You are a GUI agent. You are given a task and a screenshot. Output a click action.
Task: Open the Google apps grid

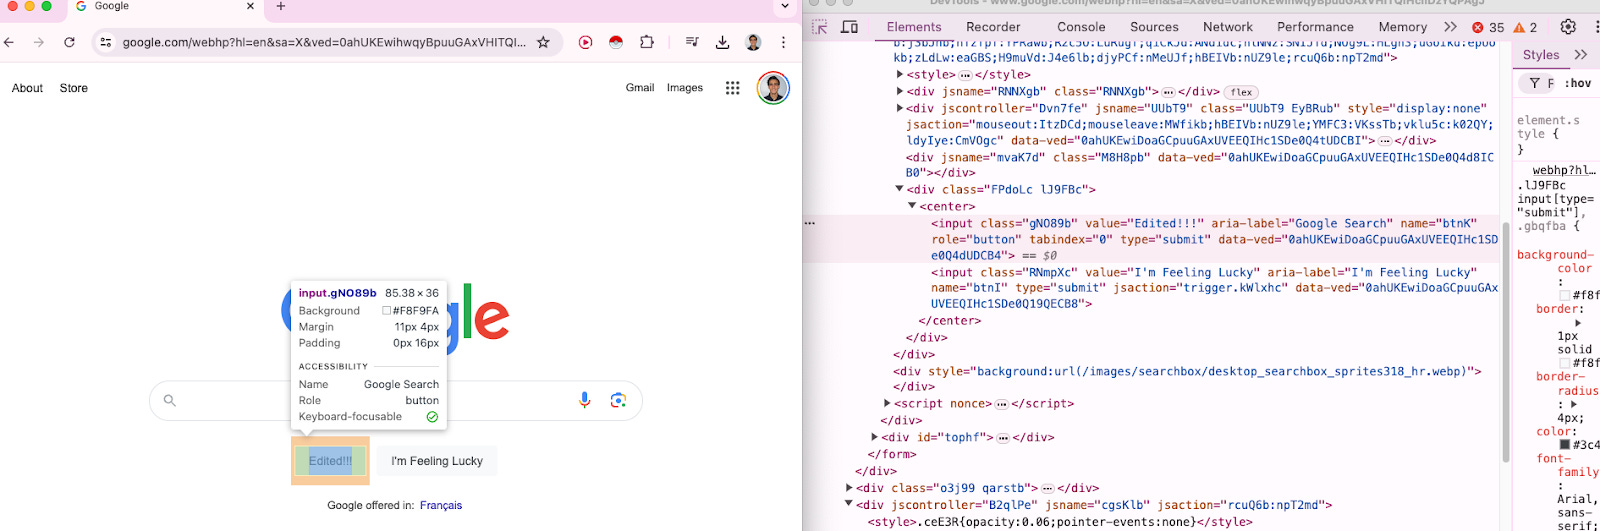coord(732,88)
